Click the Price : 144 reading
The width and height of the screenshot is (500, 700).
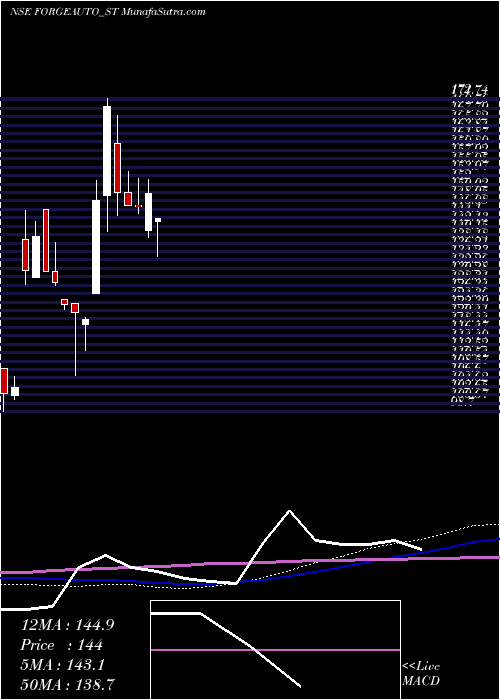(62, 645)
